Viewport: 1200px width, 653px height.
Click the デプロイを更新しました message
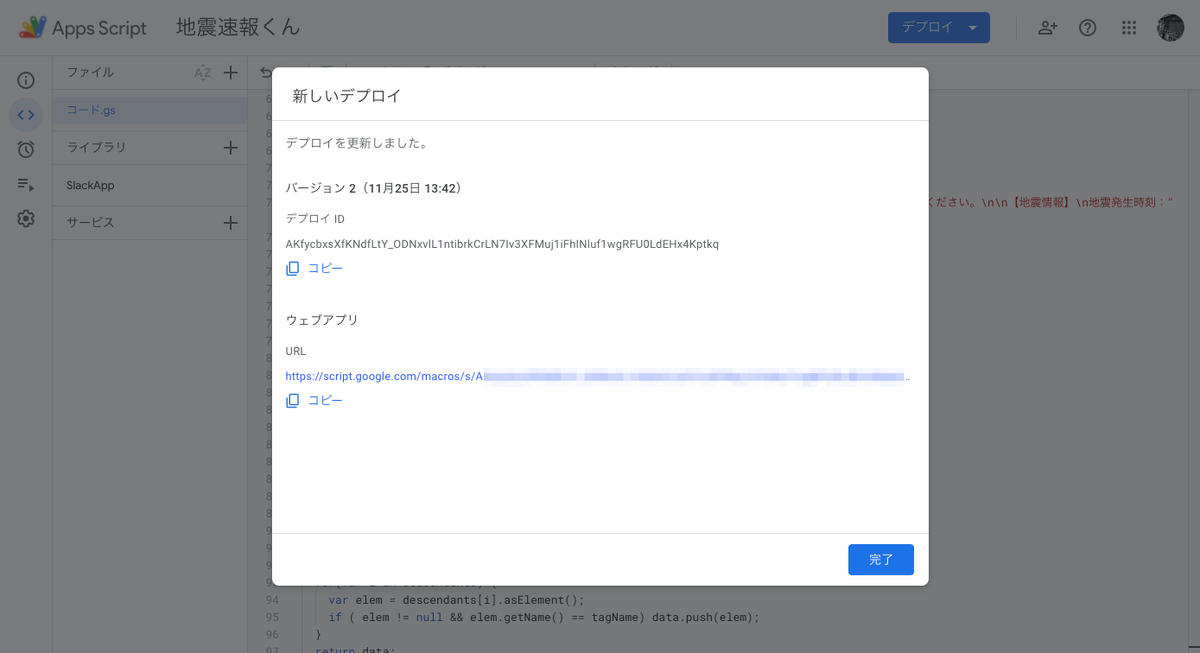coord(357,143)
